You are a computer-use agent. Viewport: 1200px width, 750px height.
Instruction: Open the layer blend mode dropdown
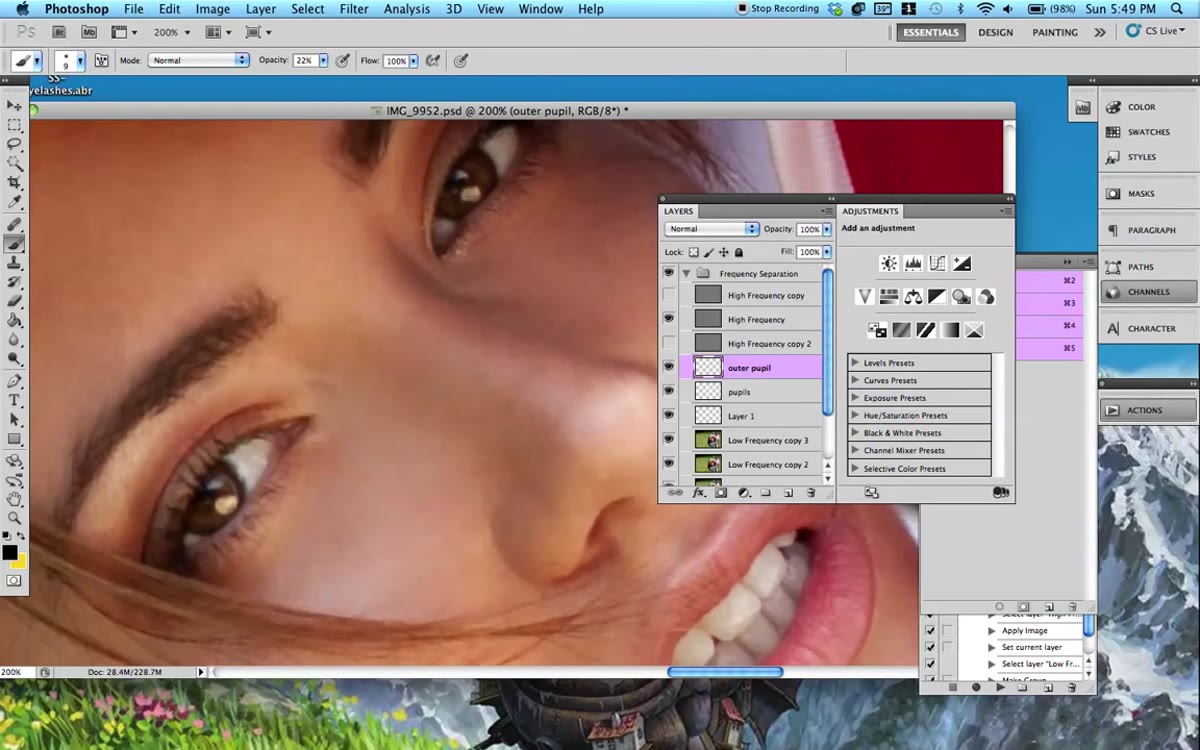coord(712,229)
